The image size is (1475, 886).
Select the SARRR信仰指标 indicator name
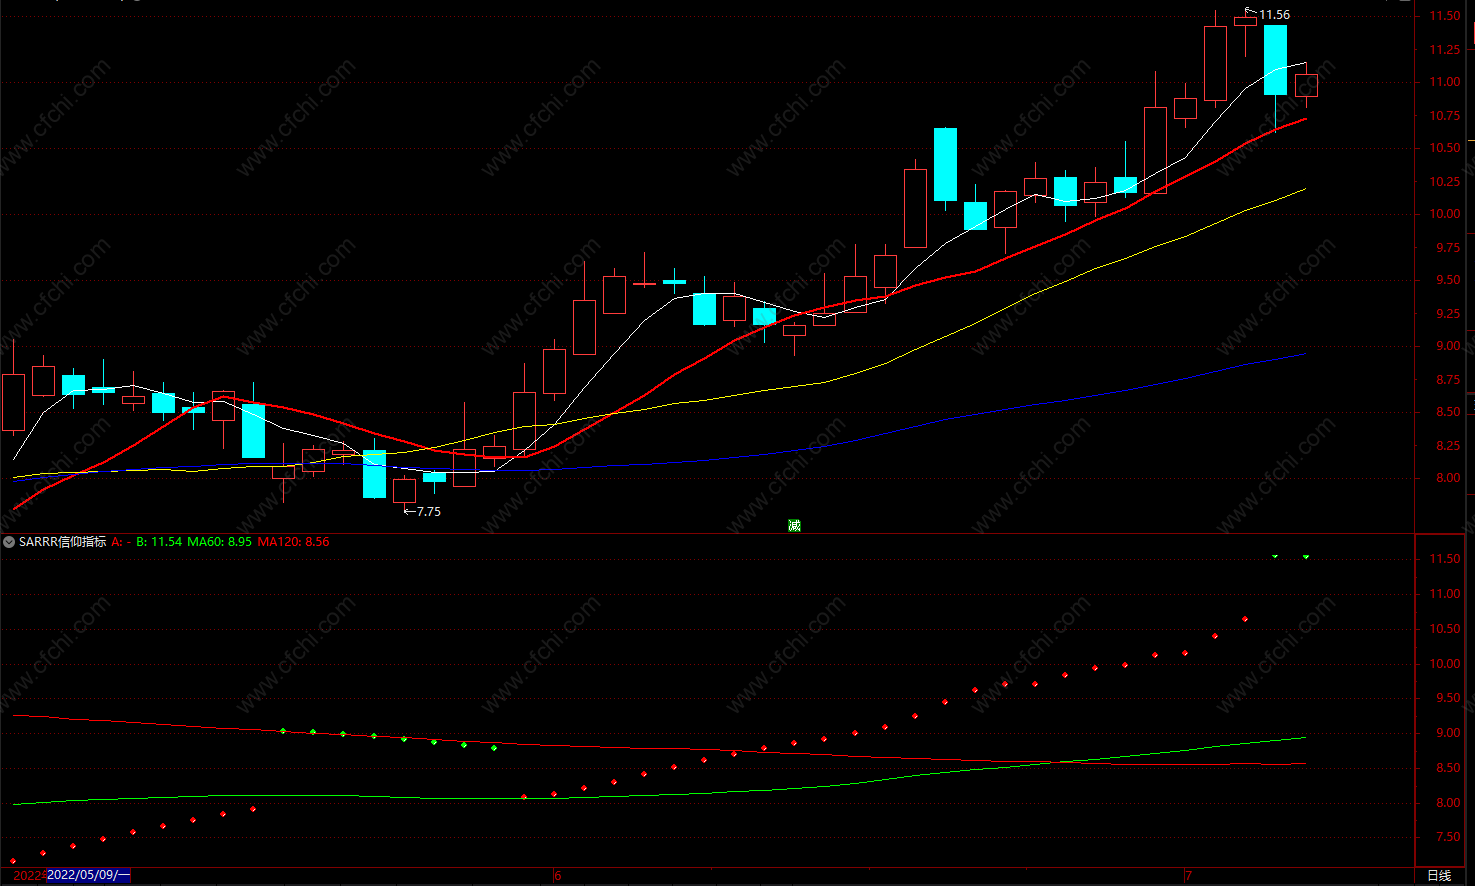click(62, 542)
